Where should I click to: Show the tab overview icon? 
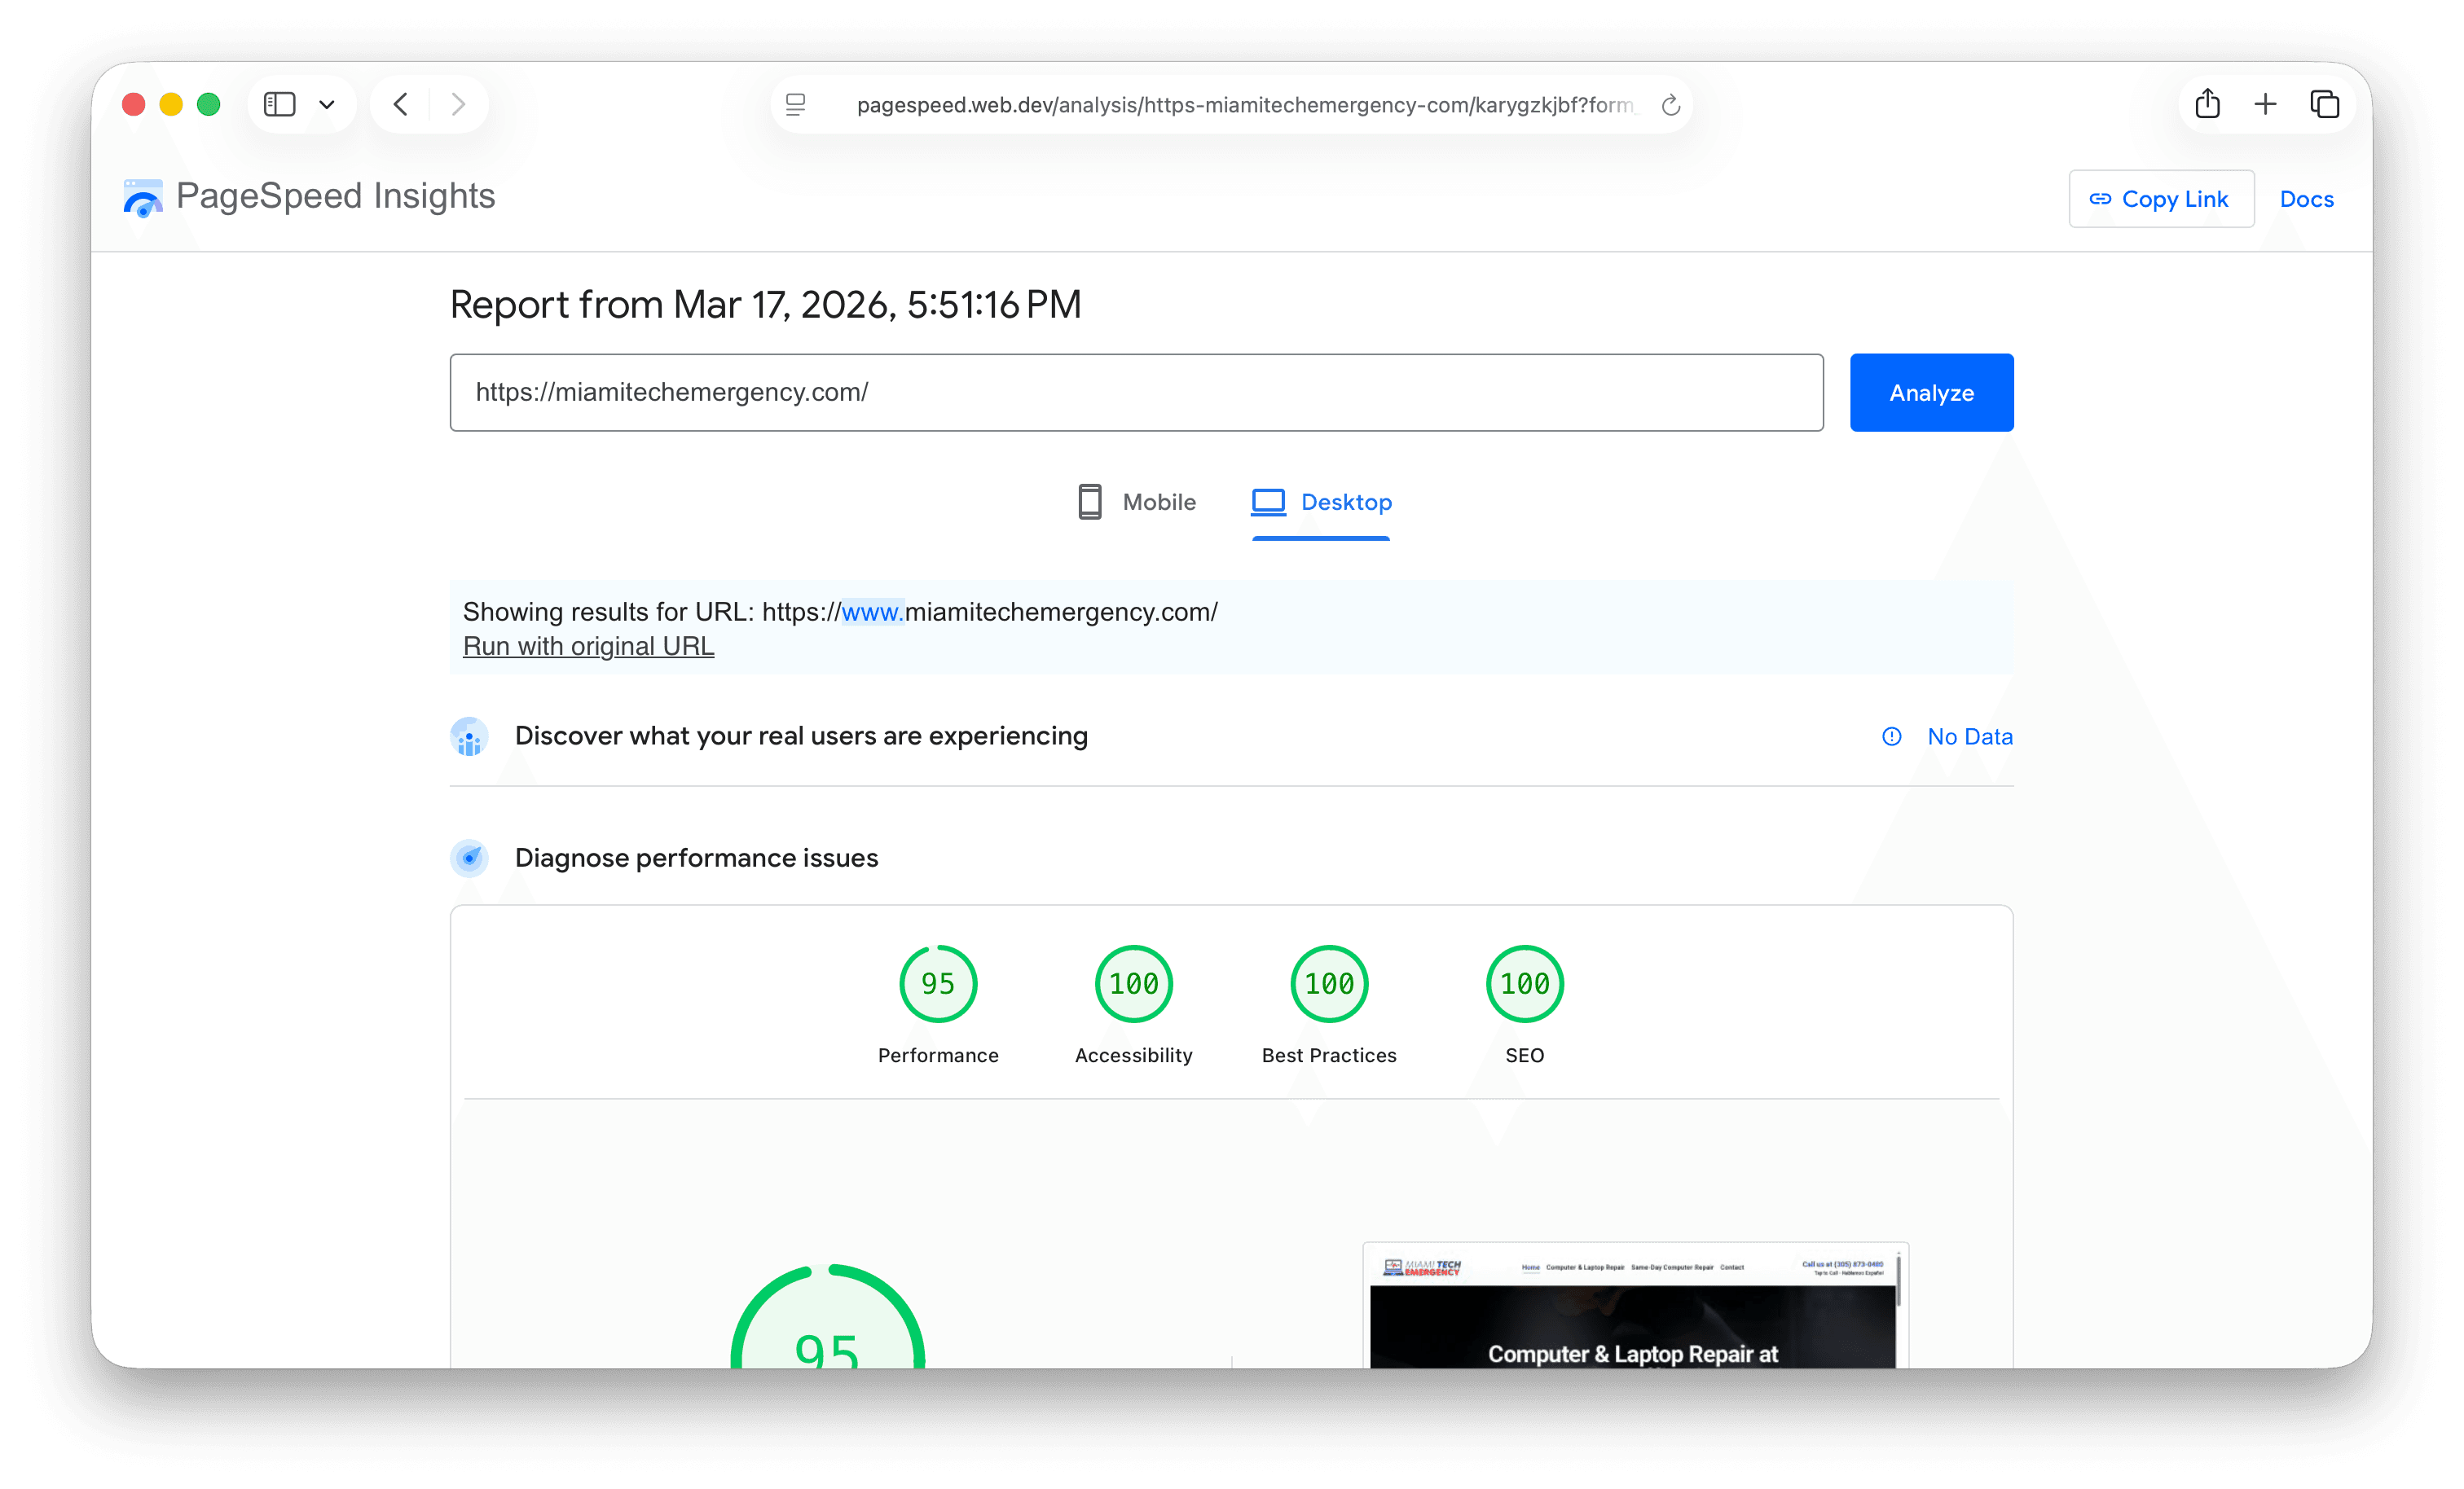point(2324,104)
